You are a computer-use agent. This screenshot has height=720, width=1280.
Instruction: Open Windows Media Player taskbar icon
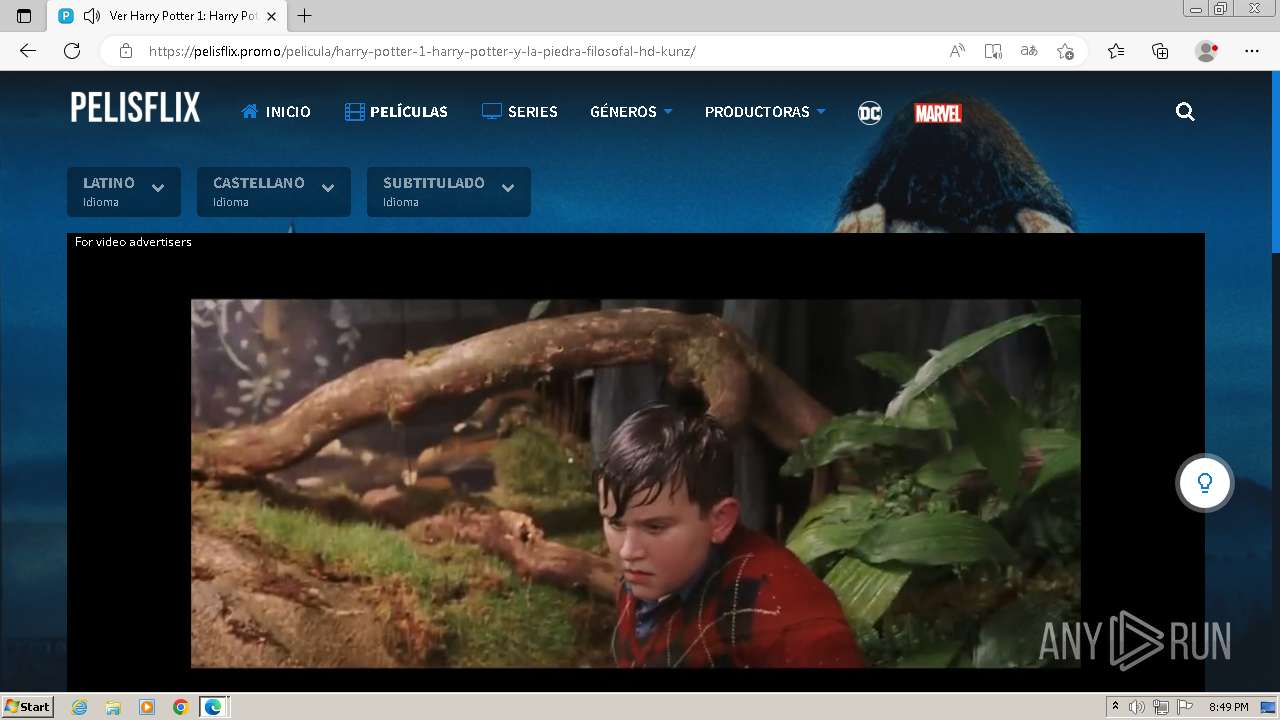click(147, 707)
